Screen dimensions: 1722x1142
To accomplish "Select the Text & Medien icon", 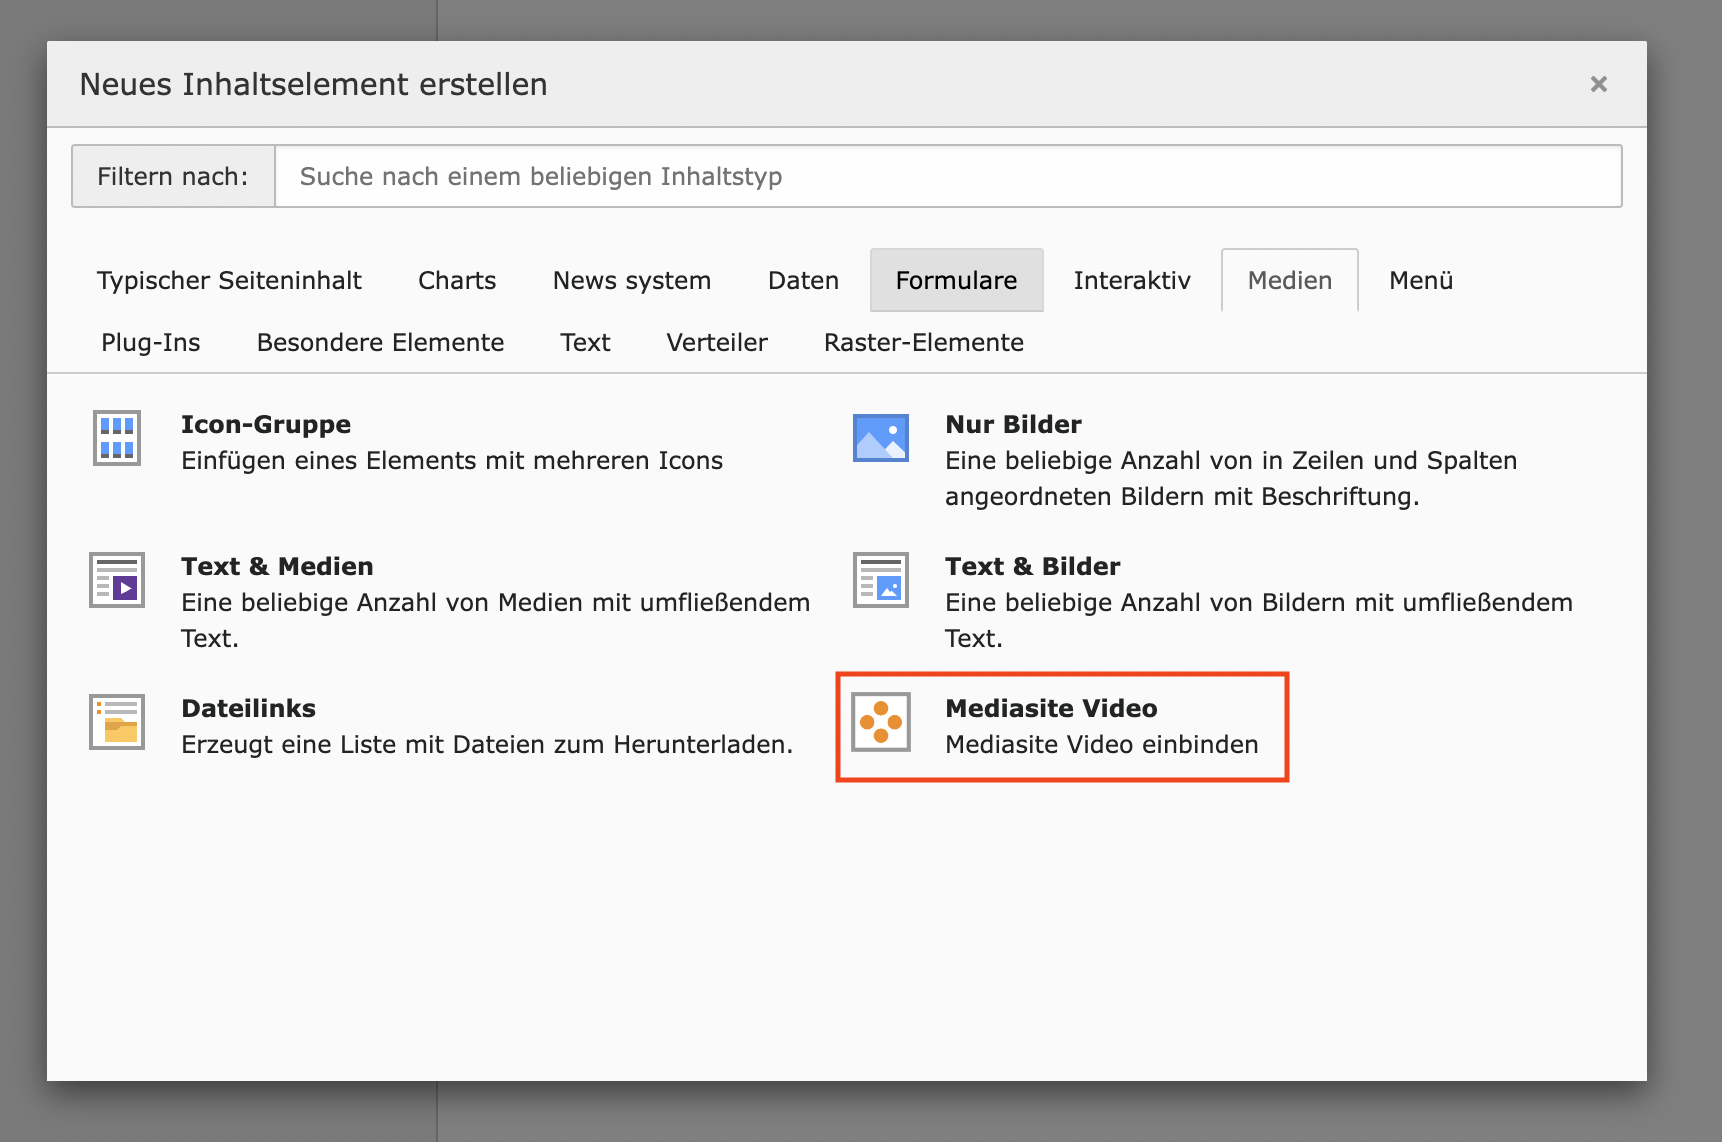I will point(117,580).
